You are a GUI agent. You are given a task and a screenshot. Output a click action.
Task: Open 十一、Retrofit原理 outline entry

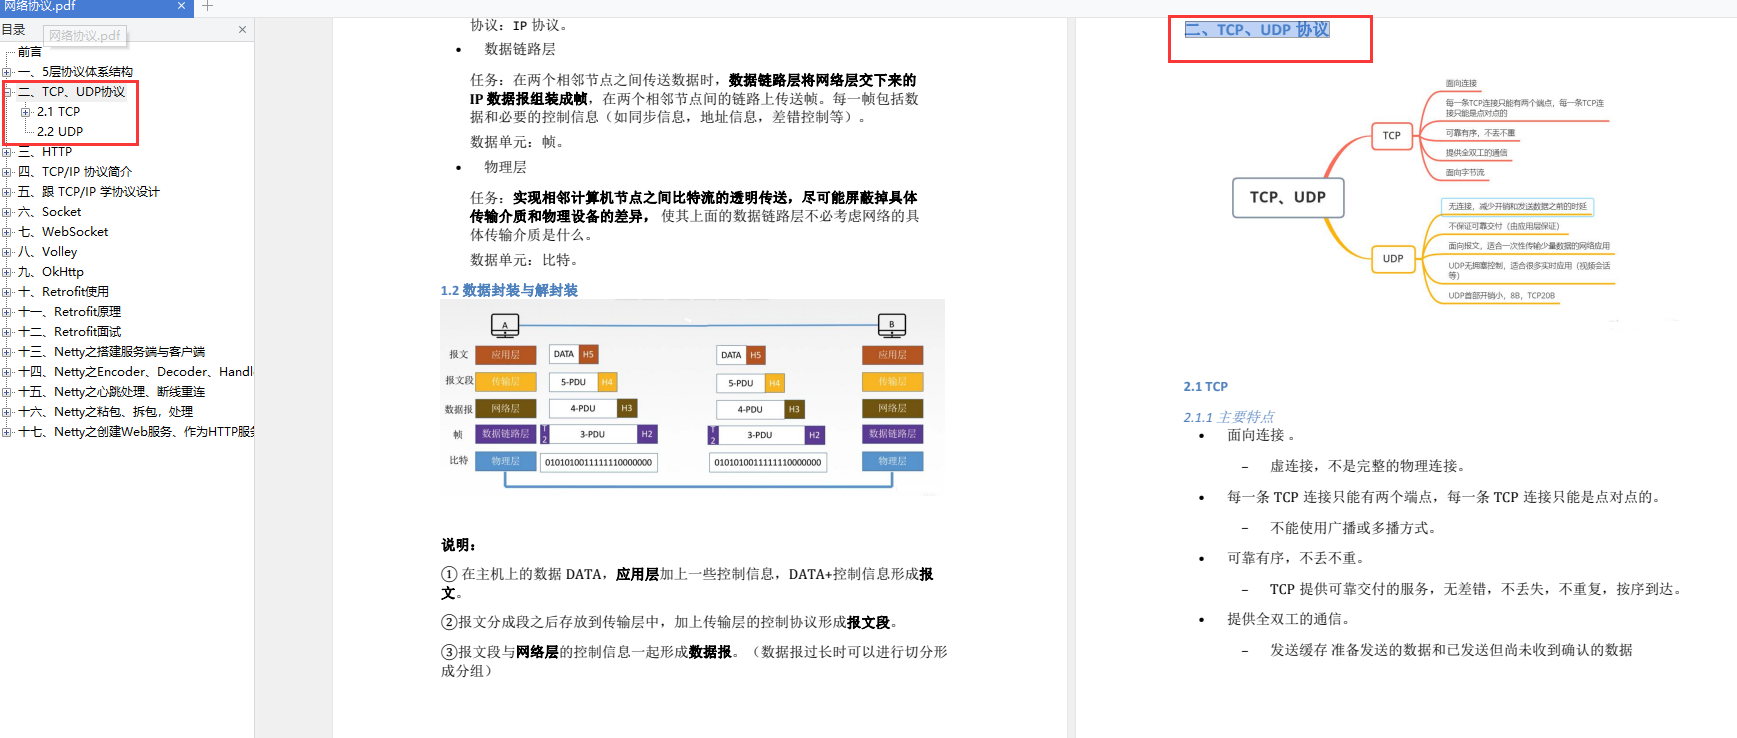click(x=69, y=312)
